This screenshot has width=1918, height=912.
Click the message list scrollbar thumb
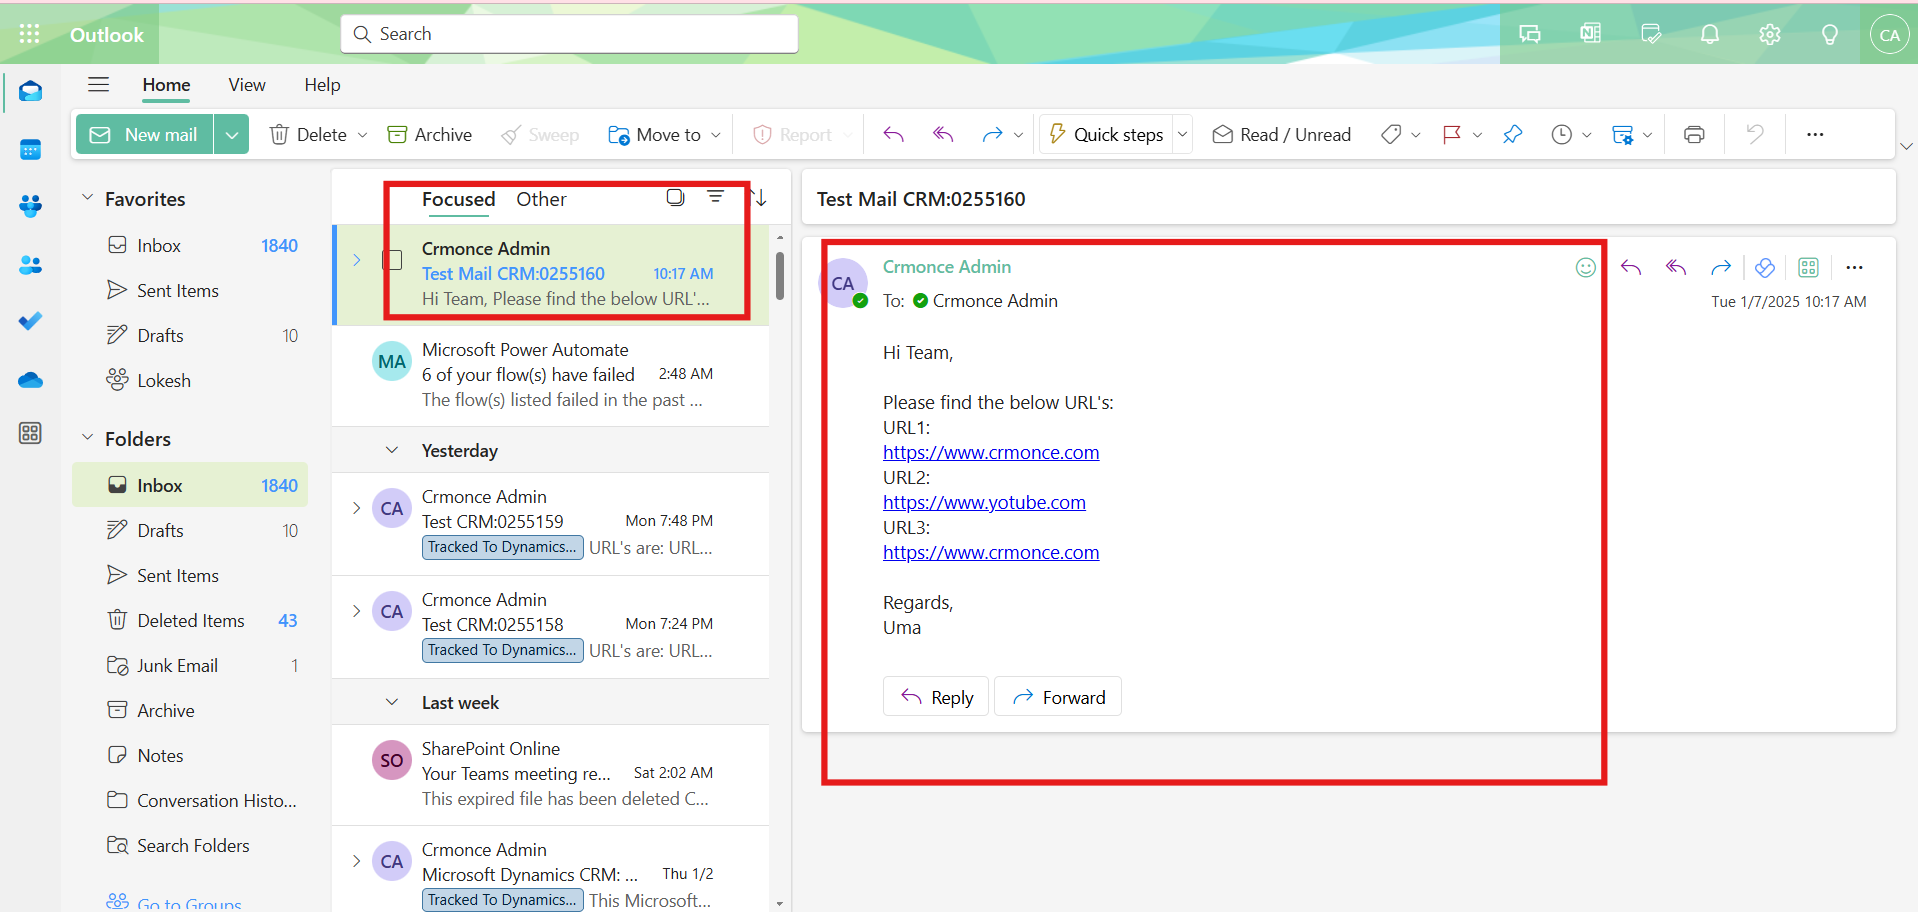point(780,276)
